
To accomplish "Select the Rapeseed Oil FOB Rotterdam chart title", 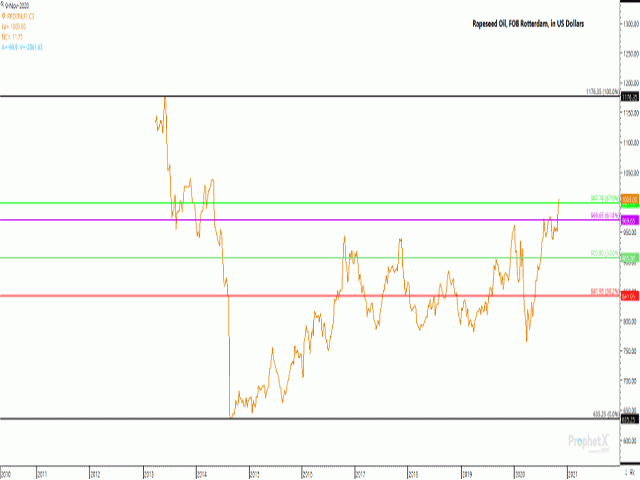I will [x=528, y=24].
